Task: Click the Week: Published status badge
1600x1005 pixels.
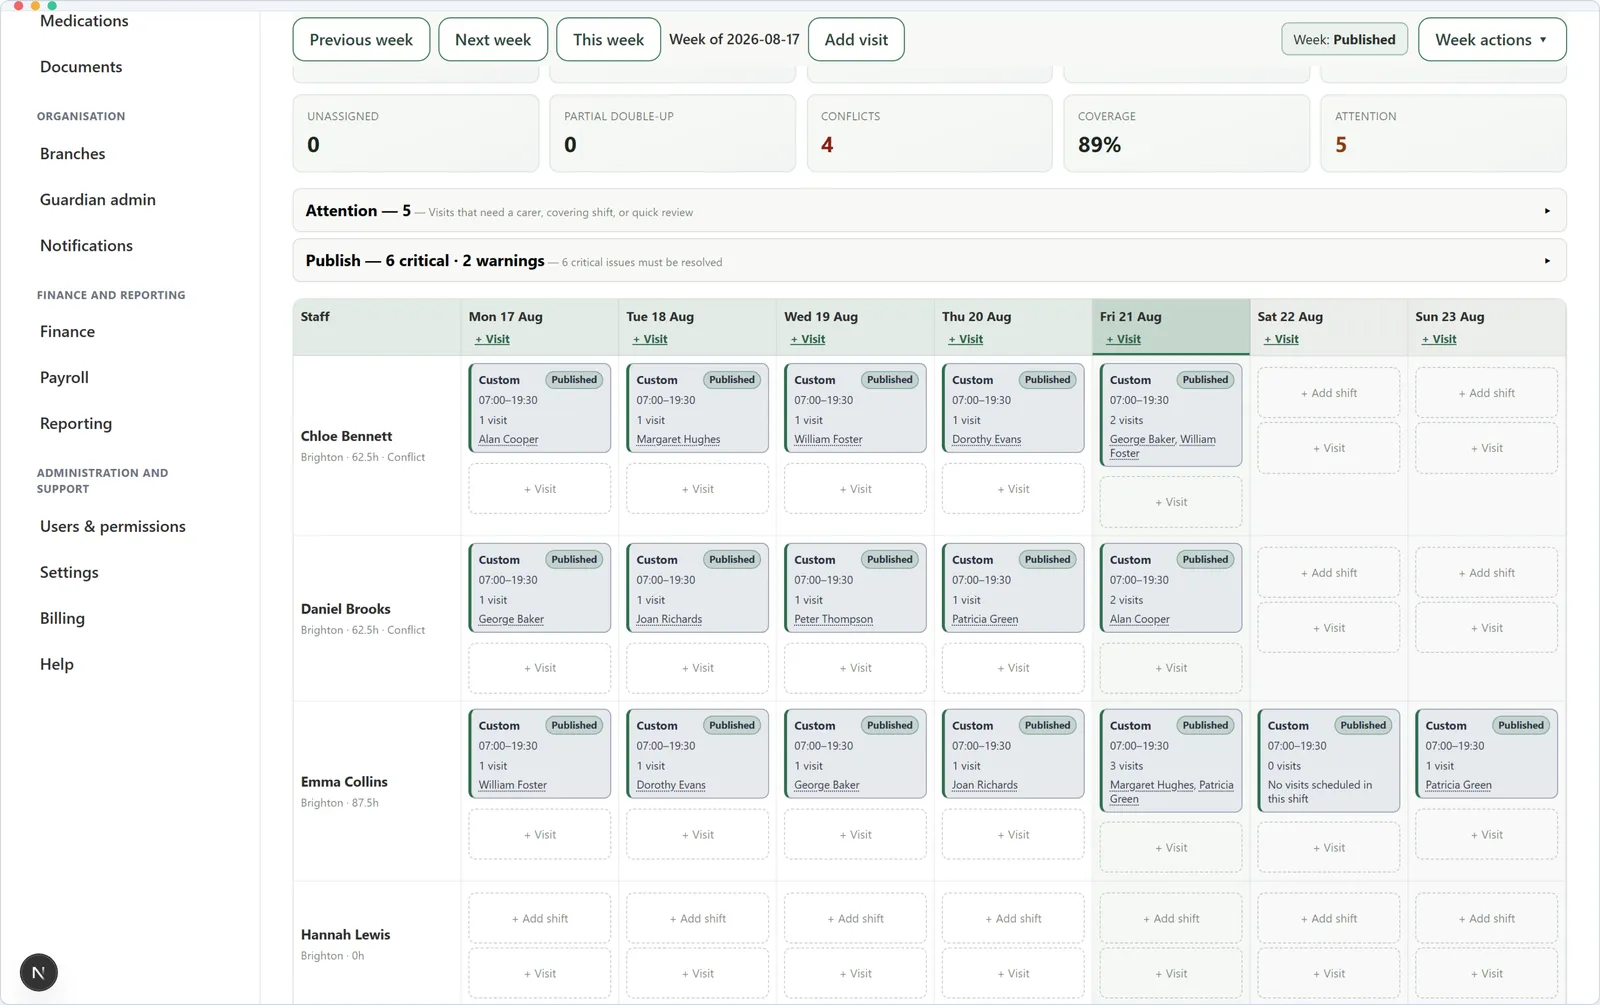Action: [x=1344, y=40]
